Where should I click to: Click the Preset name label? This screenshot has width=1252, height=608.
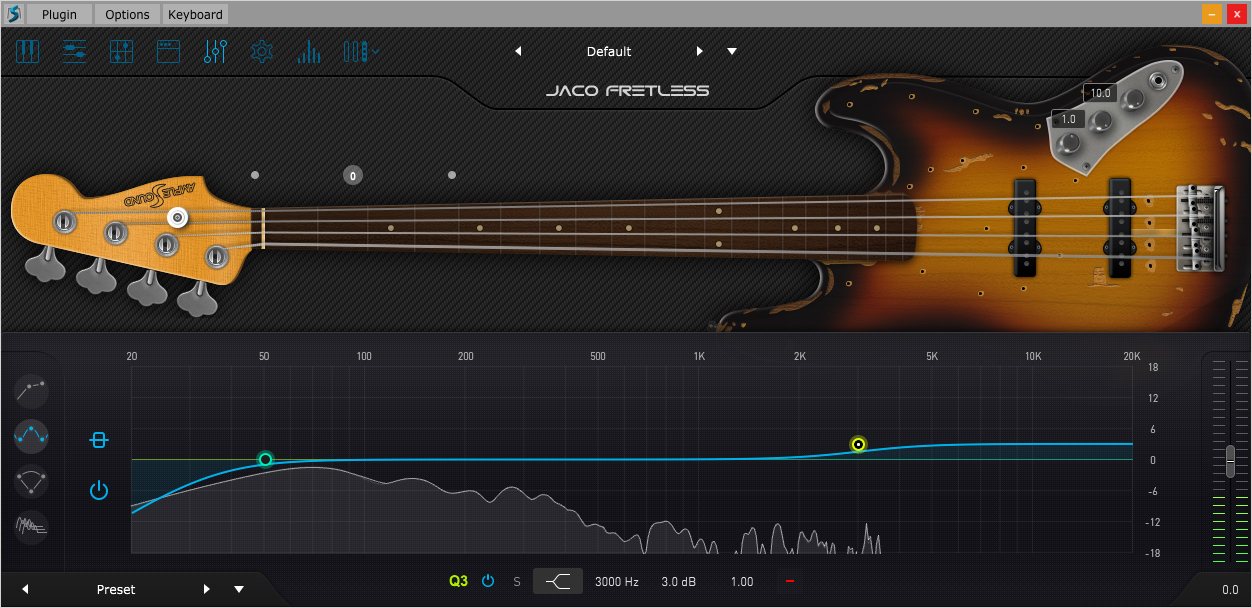click(x=116, y=589)
